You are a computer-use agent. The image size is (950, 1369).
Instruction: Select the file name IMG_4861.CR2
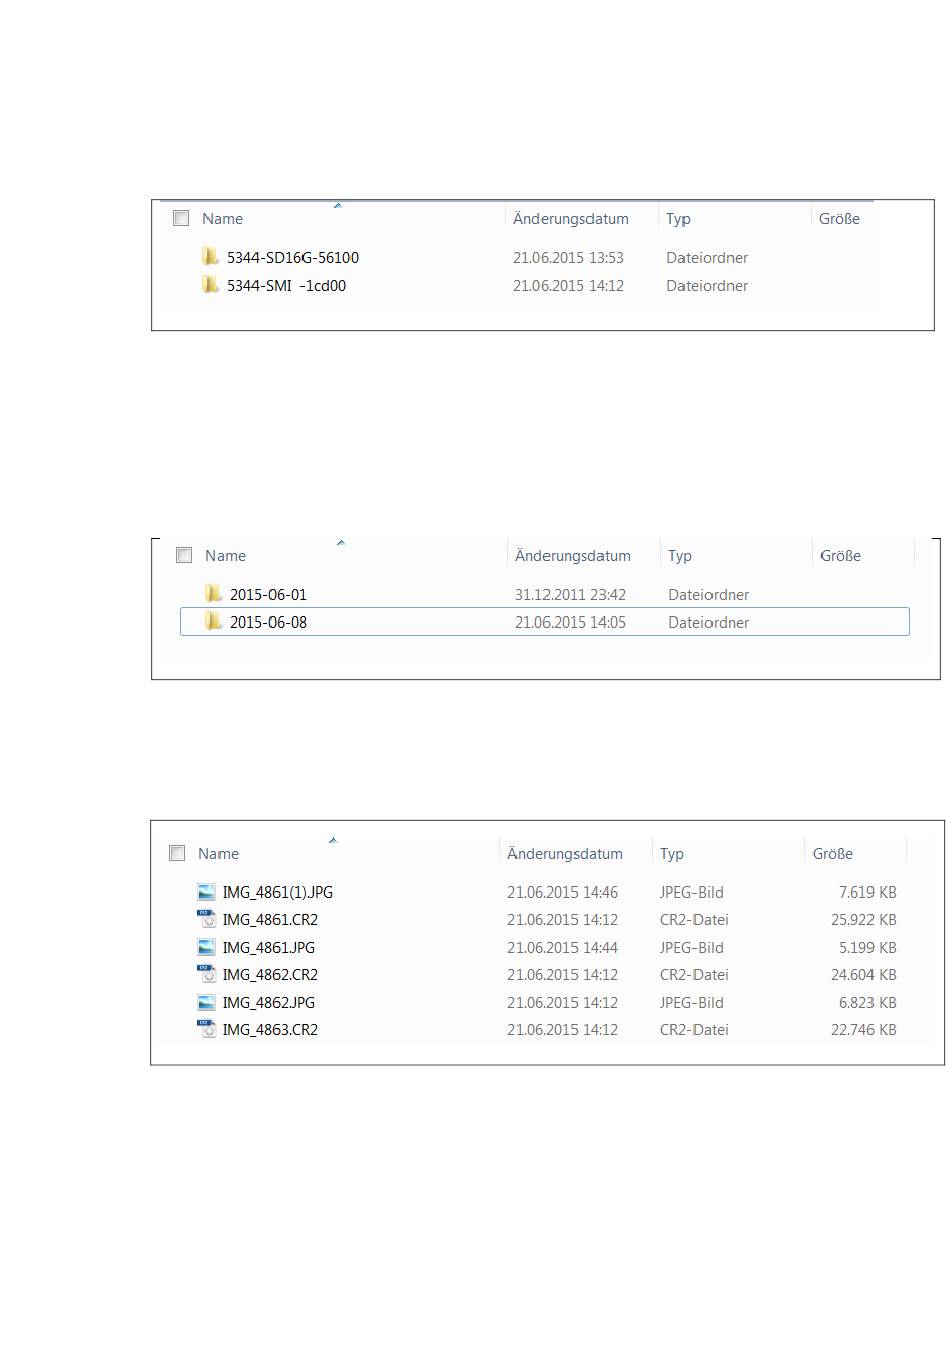[x=270, y=920]
